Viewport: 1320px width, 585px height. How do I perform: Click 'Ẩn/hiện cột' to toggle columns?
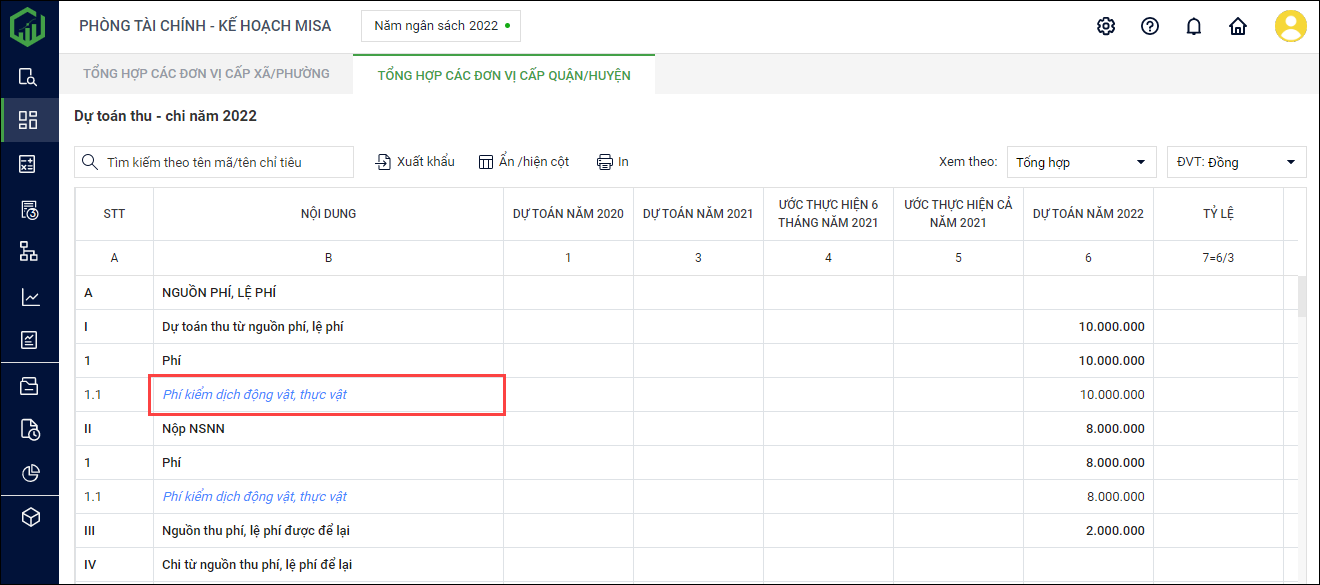click(523, 162)
